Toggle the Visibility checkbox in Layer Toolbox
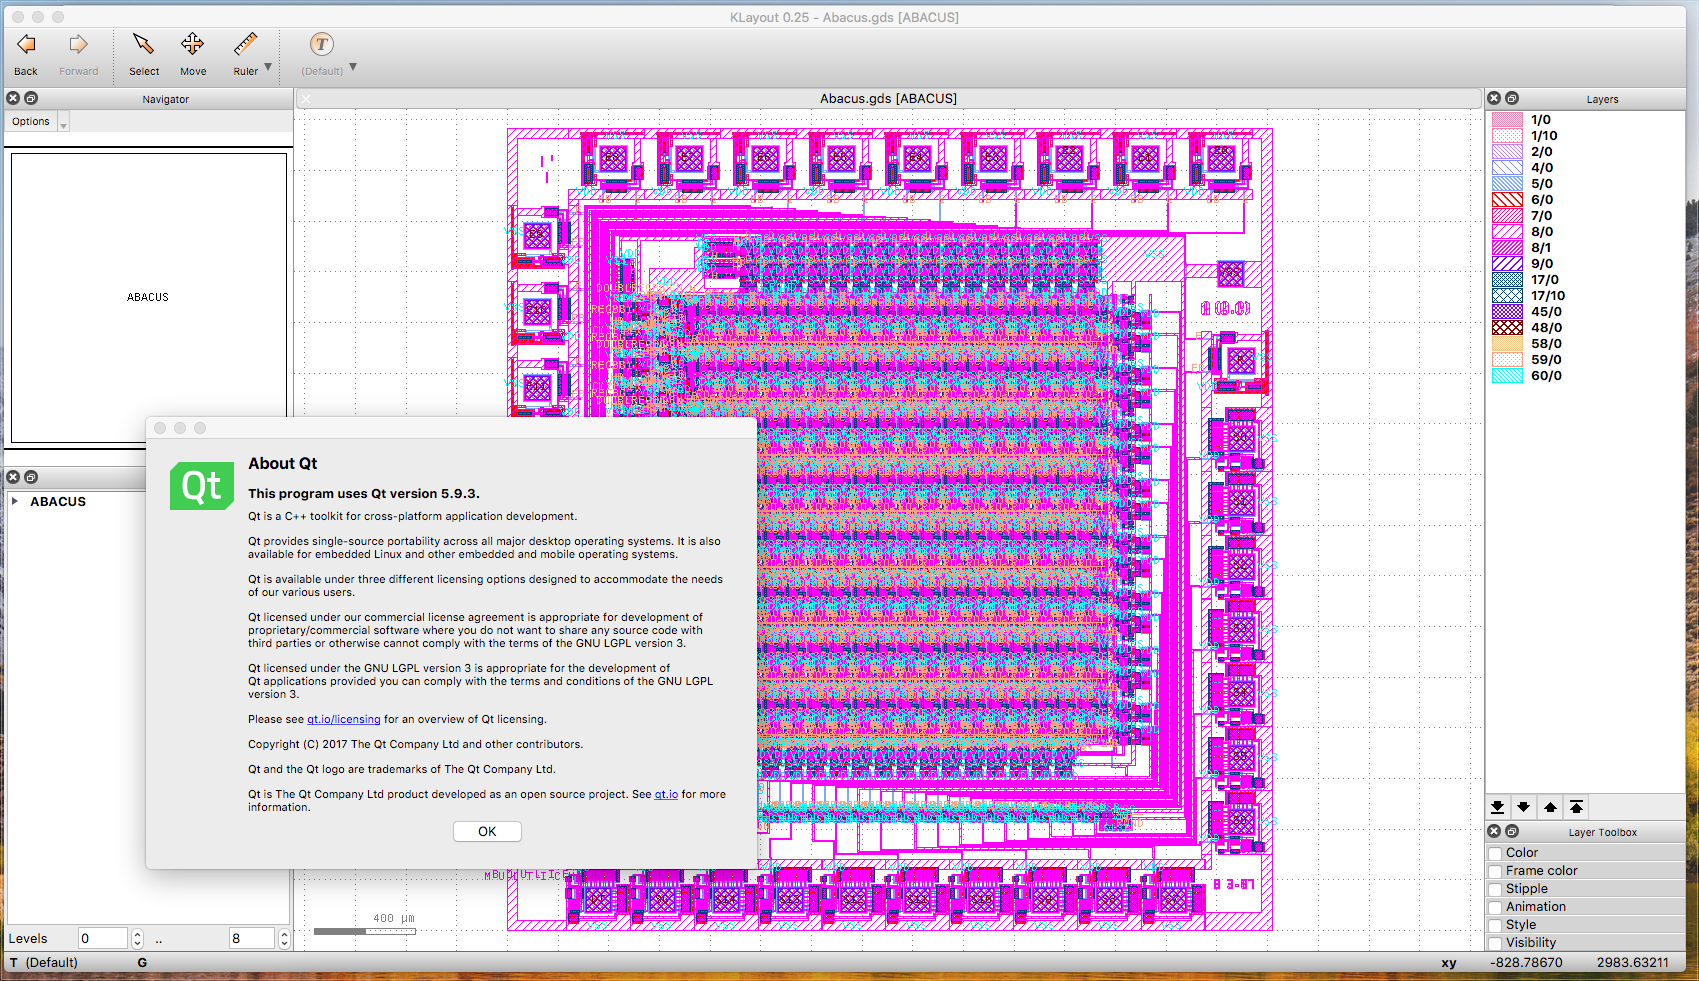This screenshot has height=981, width=1699. pyautogui.click(x=1496, y=942)
